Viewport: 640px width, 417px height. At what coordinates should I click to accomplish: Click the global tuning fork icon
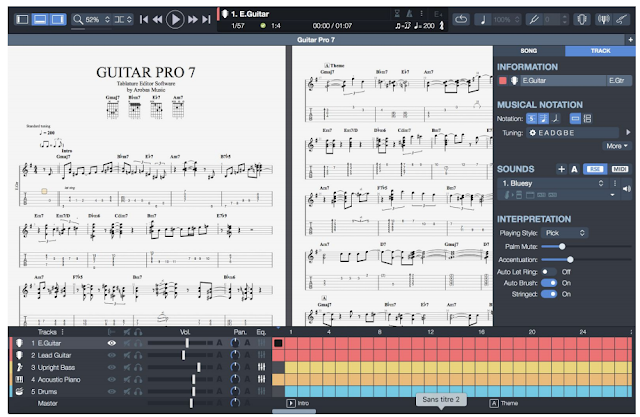tap(533, 19)
